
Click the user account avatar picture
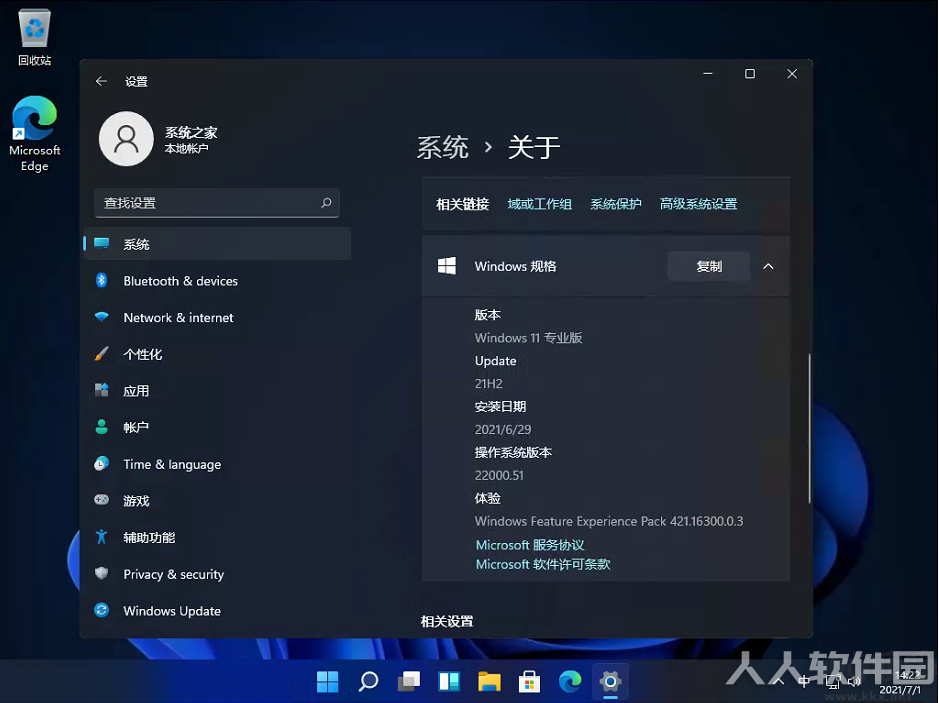point(126,139)
